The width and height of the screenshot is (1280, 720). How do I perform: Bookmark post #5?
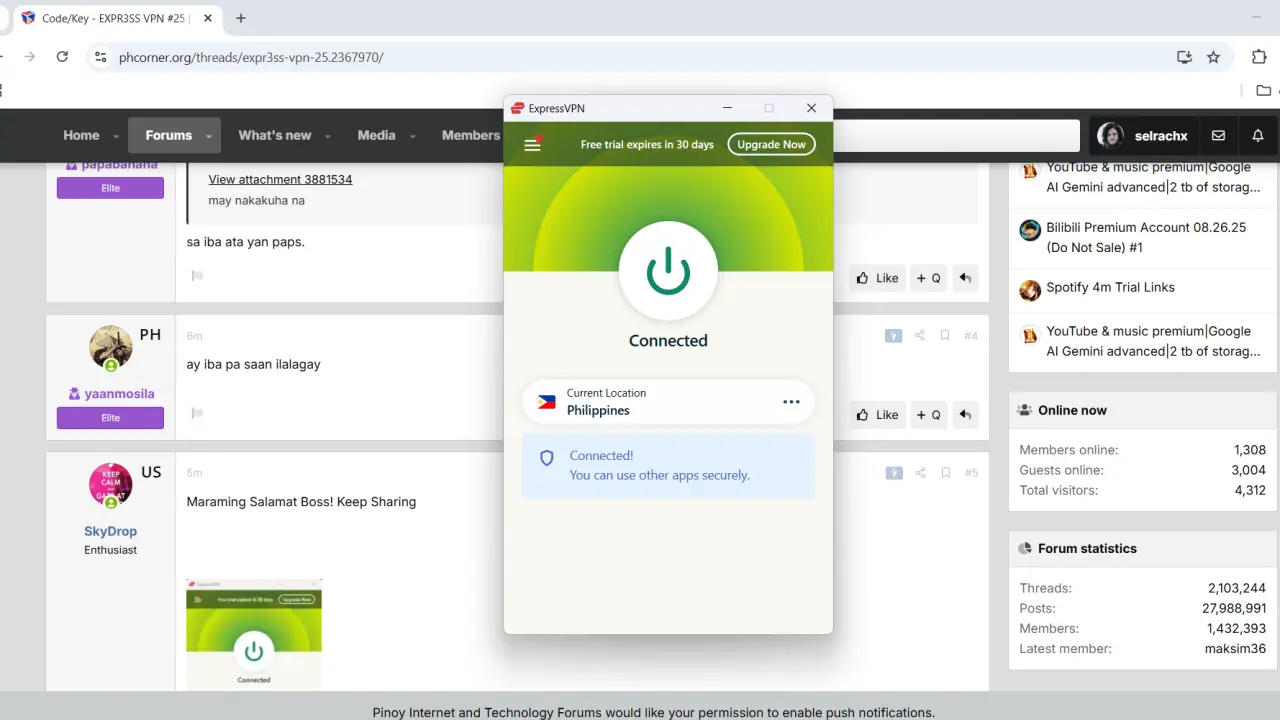(945, 472)
